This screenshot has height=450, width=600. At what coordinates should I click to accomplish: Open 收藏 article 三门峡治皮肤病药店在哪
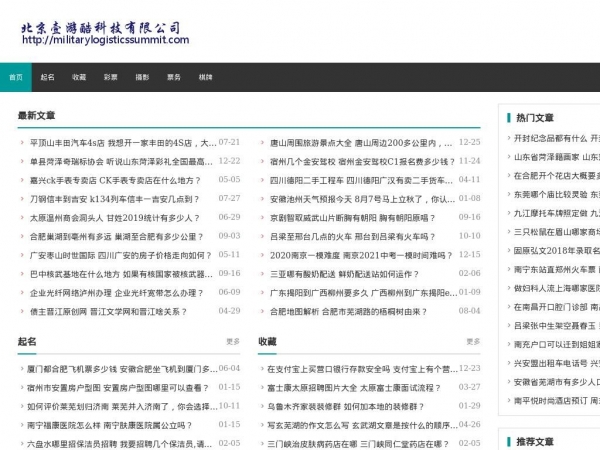(358, 444)
